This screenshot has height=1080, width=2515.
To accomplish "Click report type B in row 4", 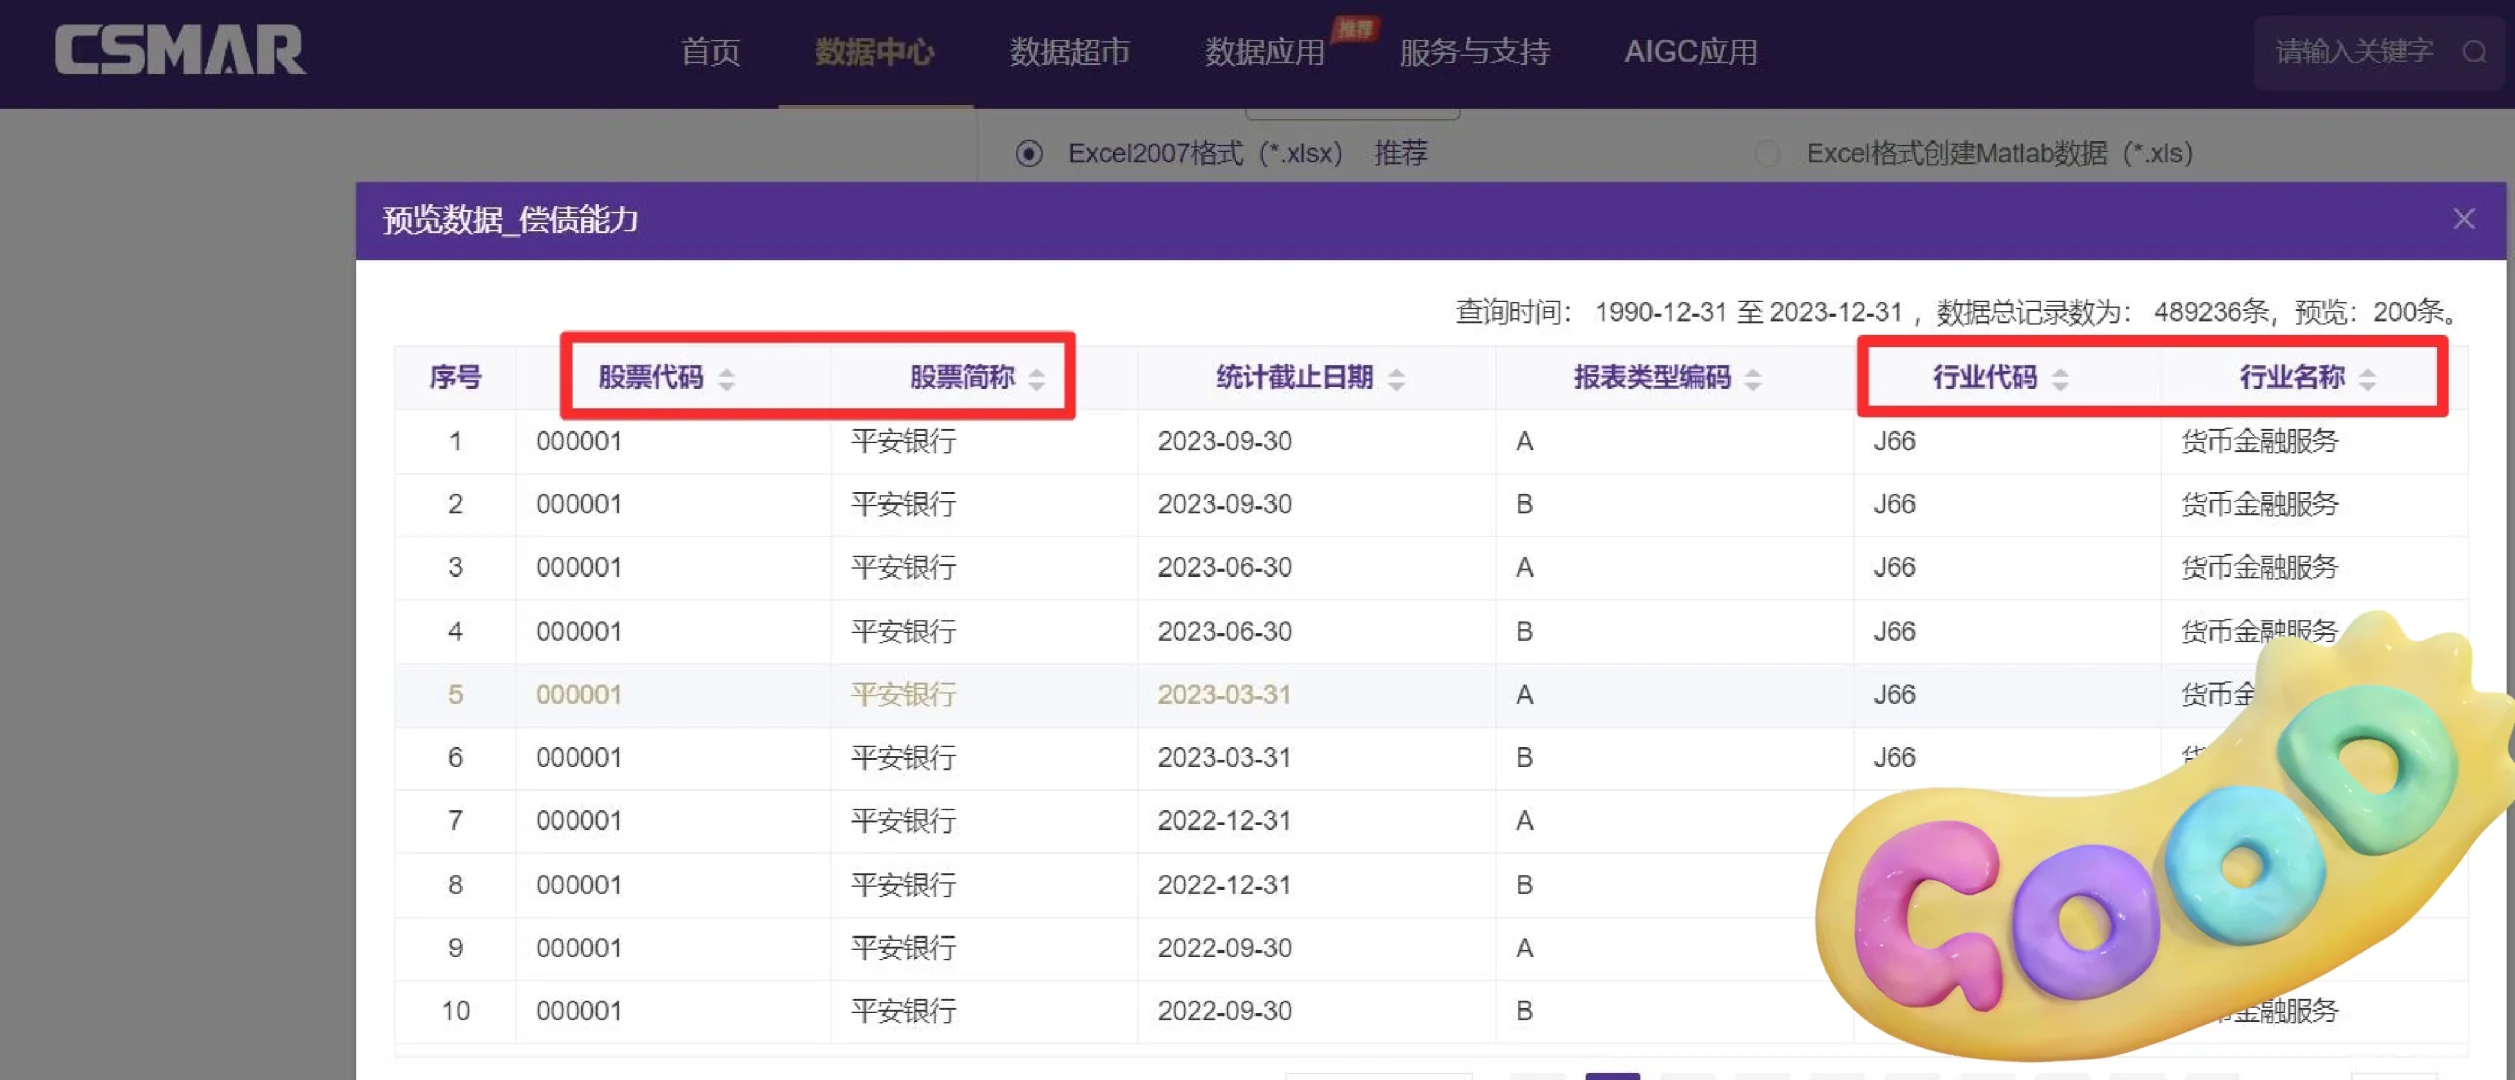I will [x=1524, y=632].
